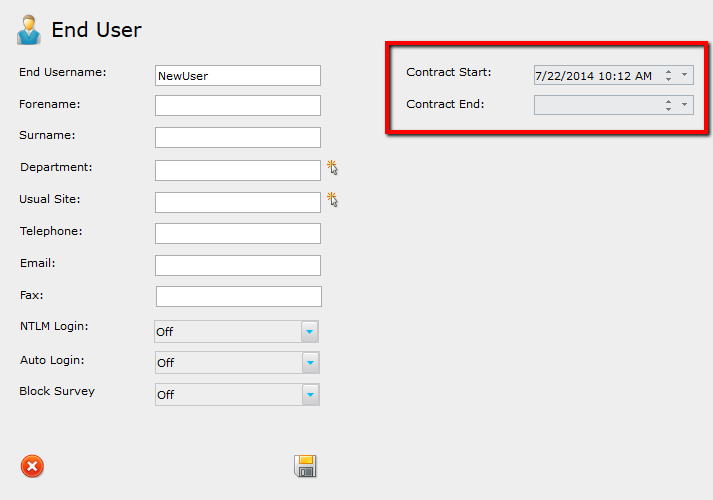Click the End Username label
Screen dimensions: 713x500
63,72
